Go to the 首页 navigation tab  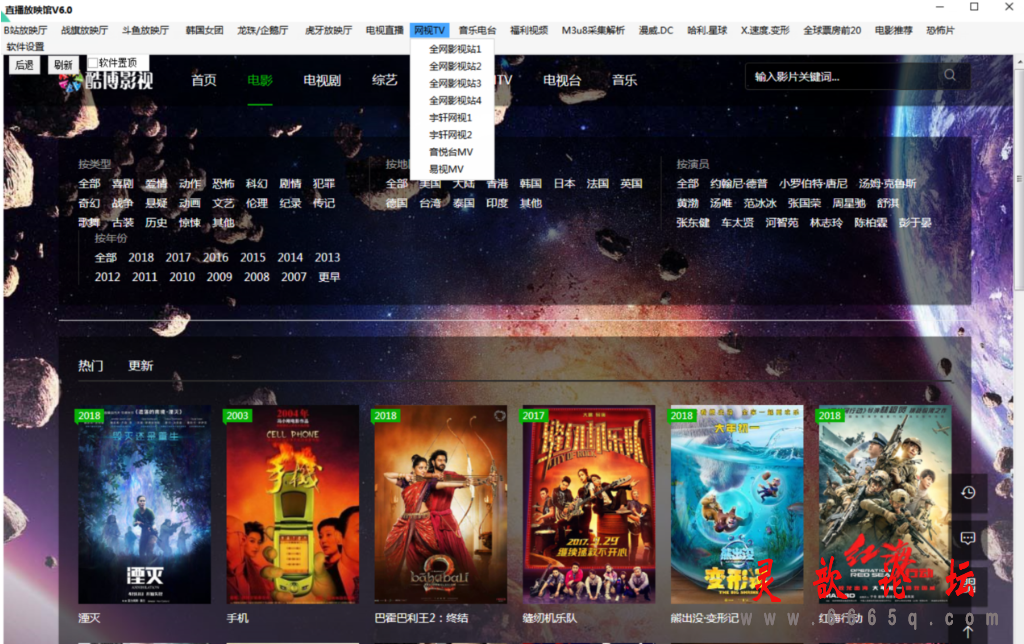click(204, 80)
